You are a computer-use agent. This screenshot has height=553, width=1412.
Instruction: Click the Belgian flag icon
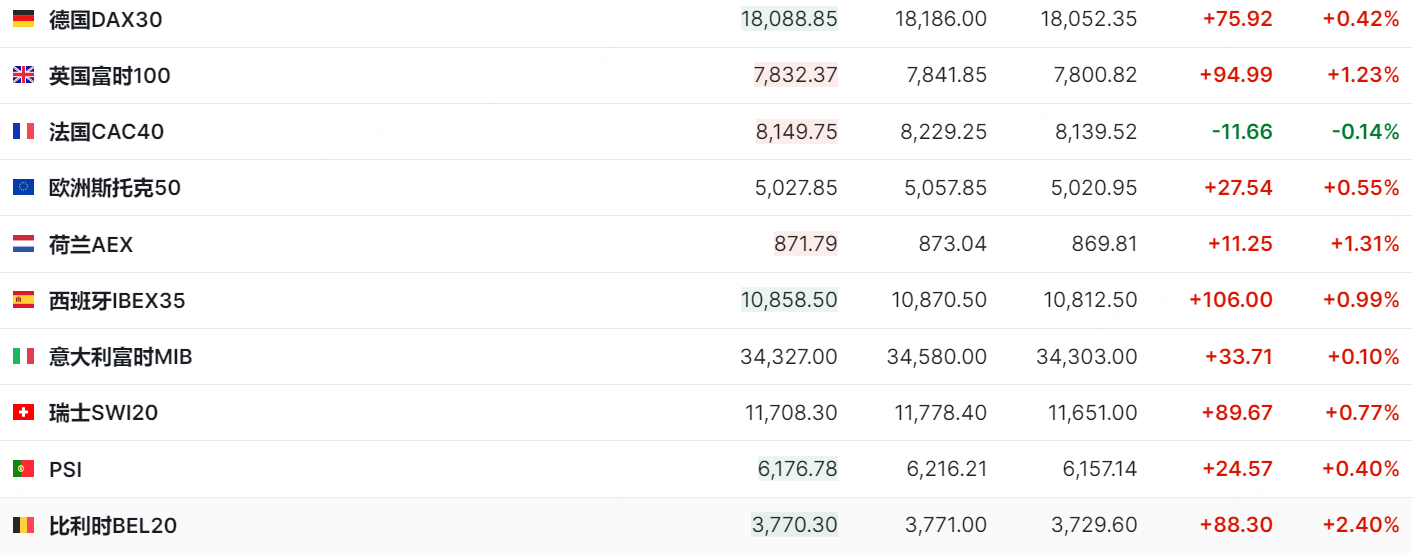[23, 525]
